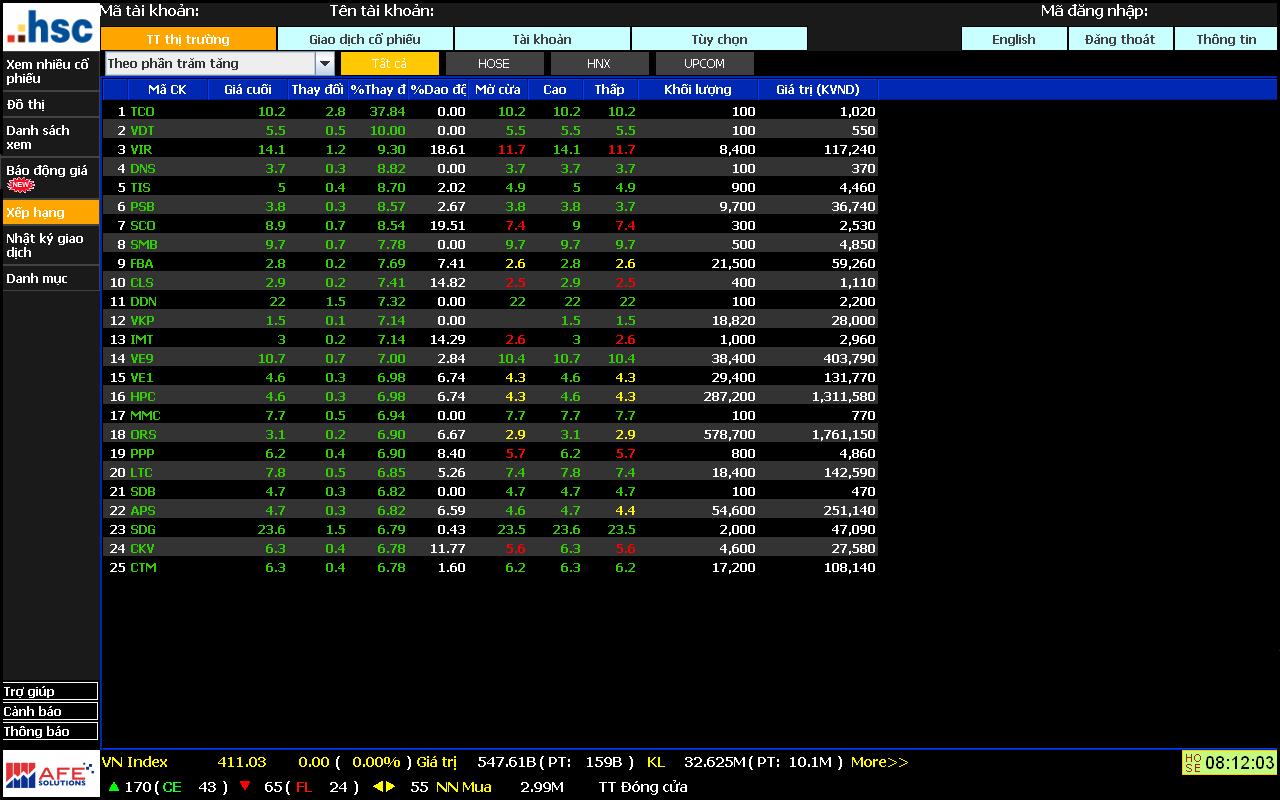The image size is (1280, 800).
Task: Open Giao dịch cổ phiếu tab
Action: click(365, 39)
